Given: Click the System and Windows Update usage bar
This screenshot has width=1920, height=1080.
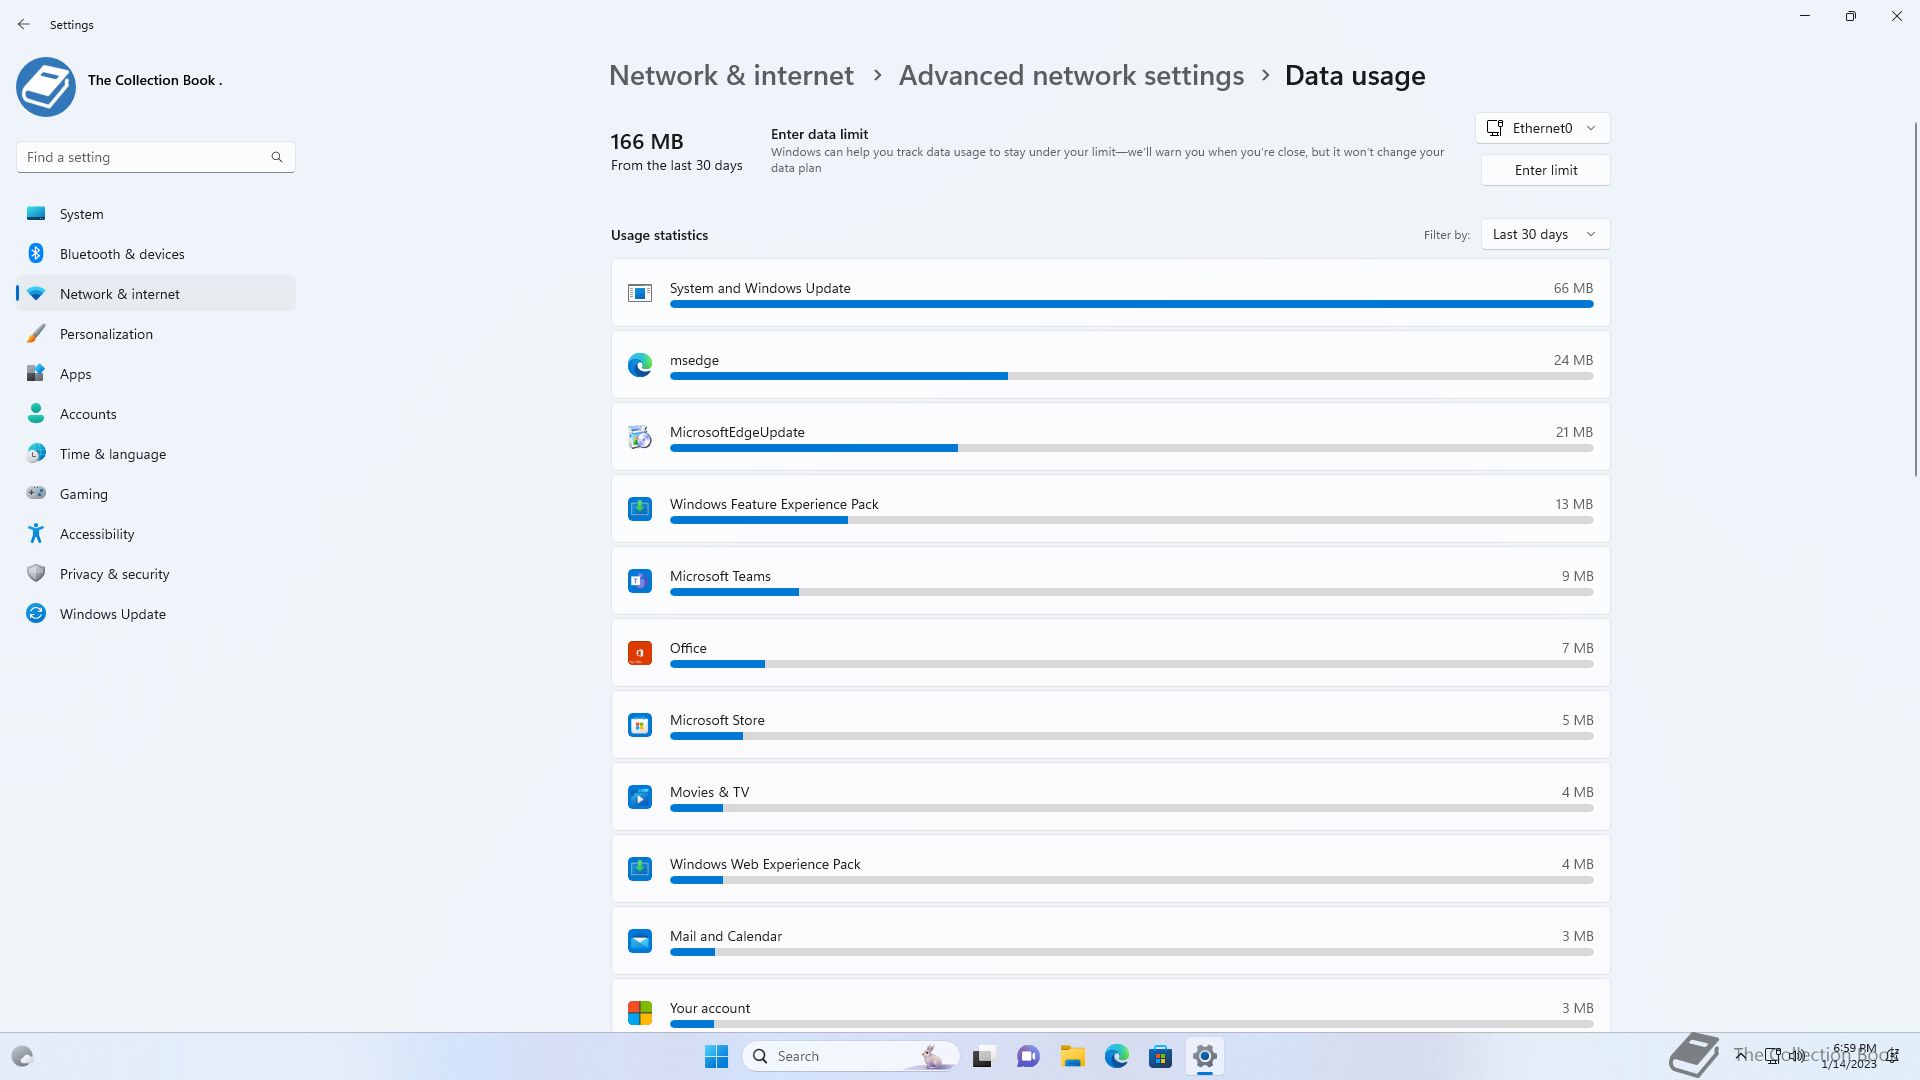Looking at the screenshot, I should click(1131, 304).
